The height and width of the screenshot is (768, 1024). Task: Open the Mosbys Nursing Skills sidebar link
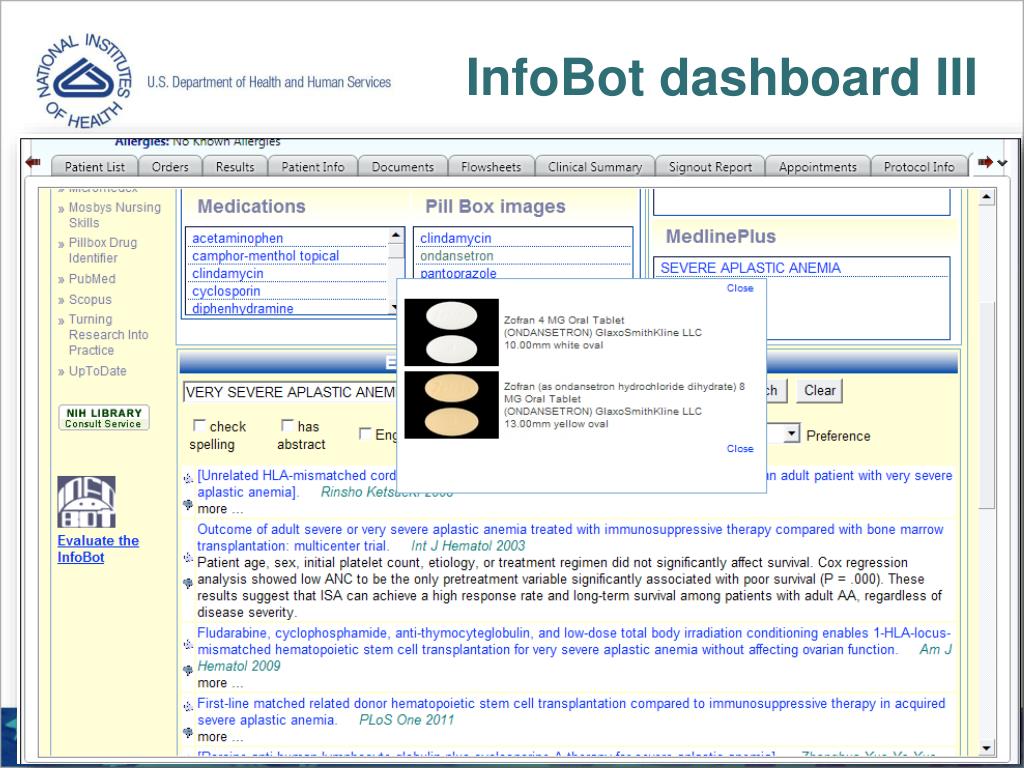click(x=114, y=214)
